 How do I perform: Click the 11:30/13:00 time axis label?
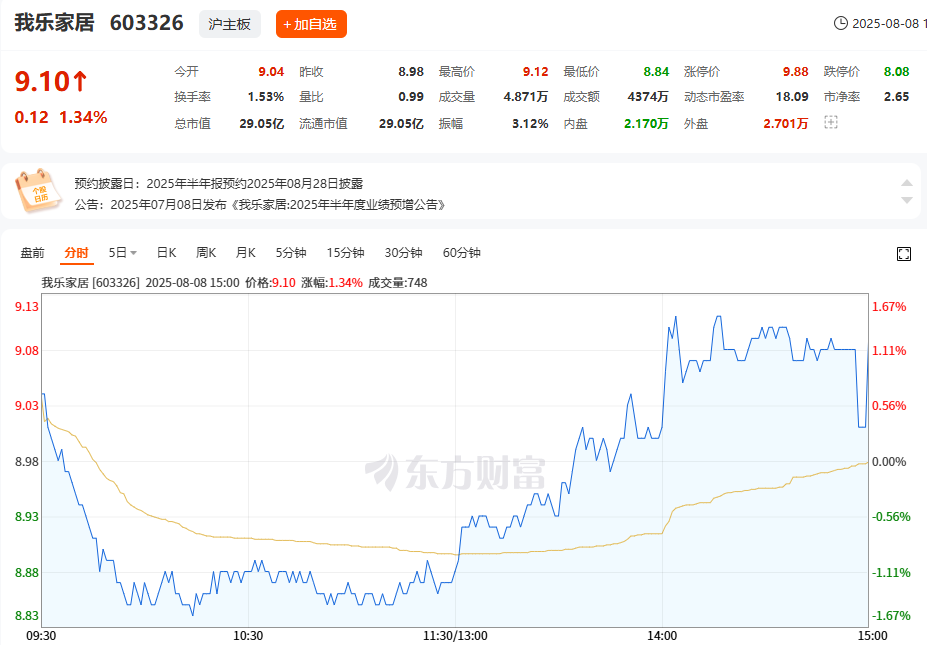455,636
